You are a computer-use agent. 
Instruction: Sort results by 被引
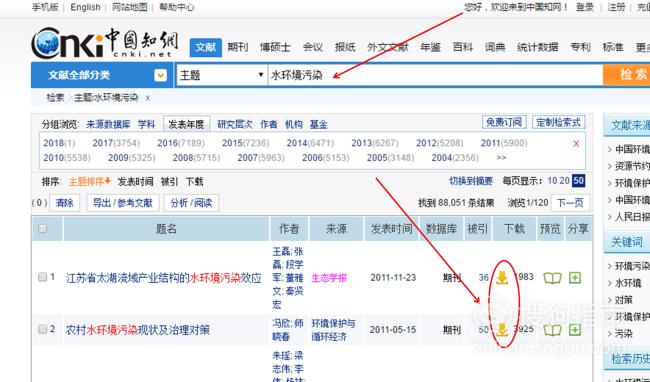click(169, 181)
